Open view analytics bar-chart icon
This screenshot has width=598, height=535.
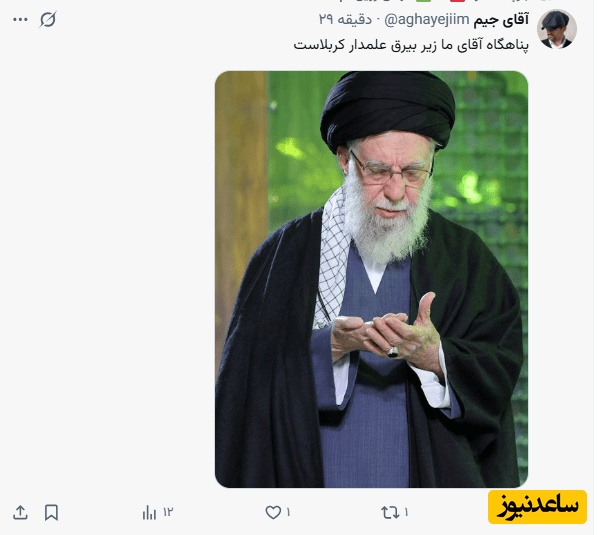click(x=149, y=513)
